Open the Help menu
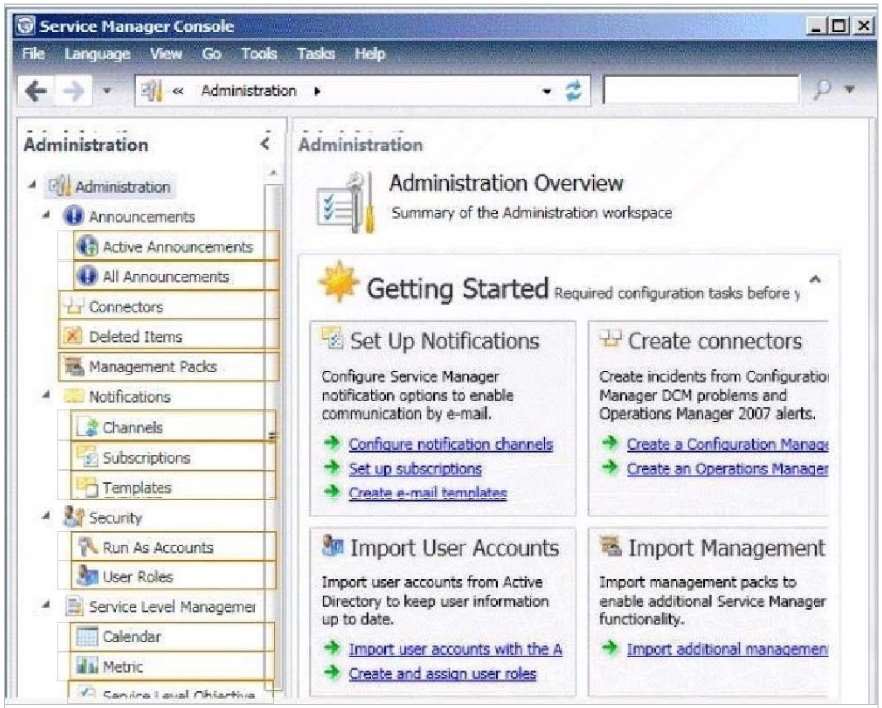The width and height of the screenshot is (882, 708). click(x=370, y=54)
